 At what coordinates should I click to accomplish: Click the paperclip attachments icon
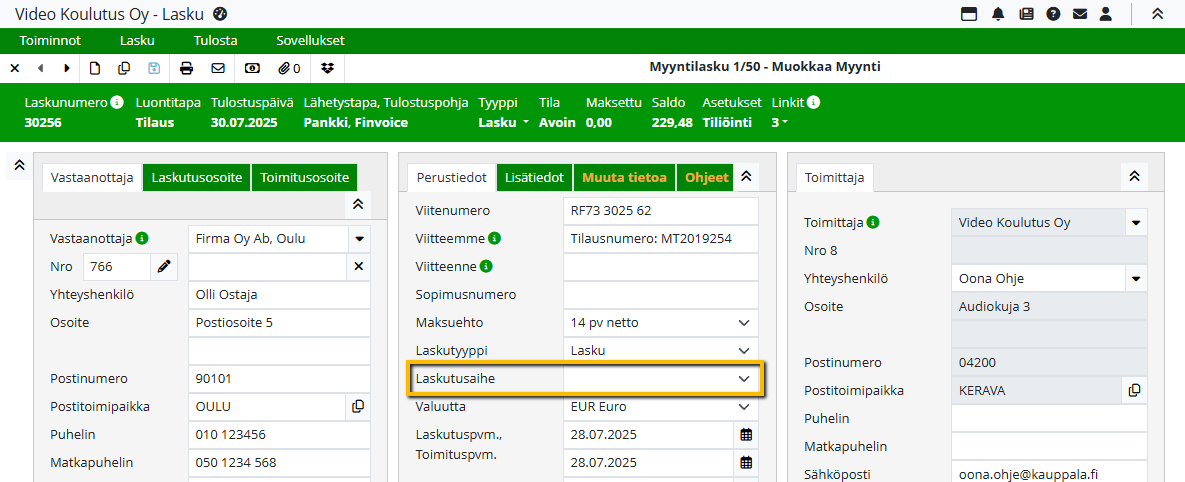[x=289, y=68]
